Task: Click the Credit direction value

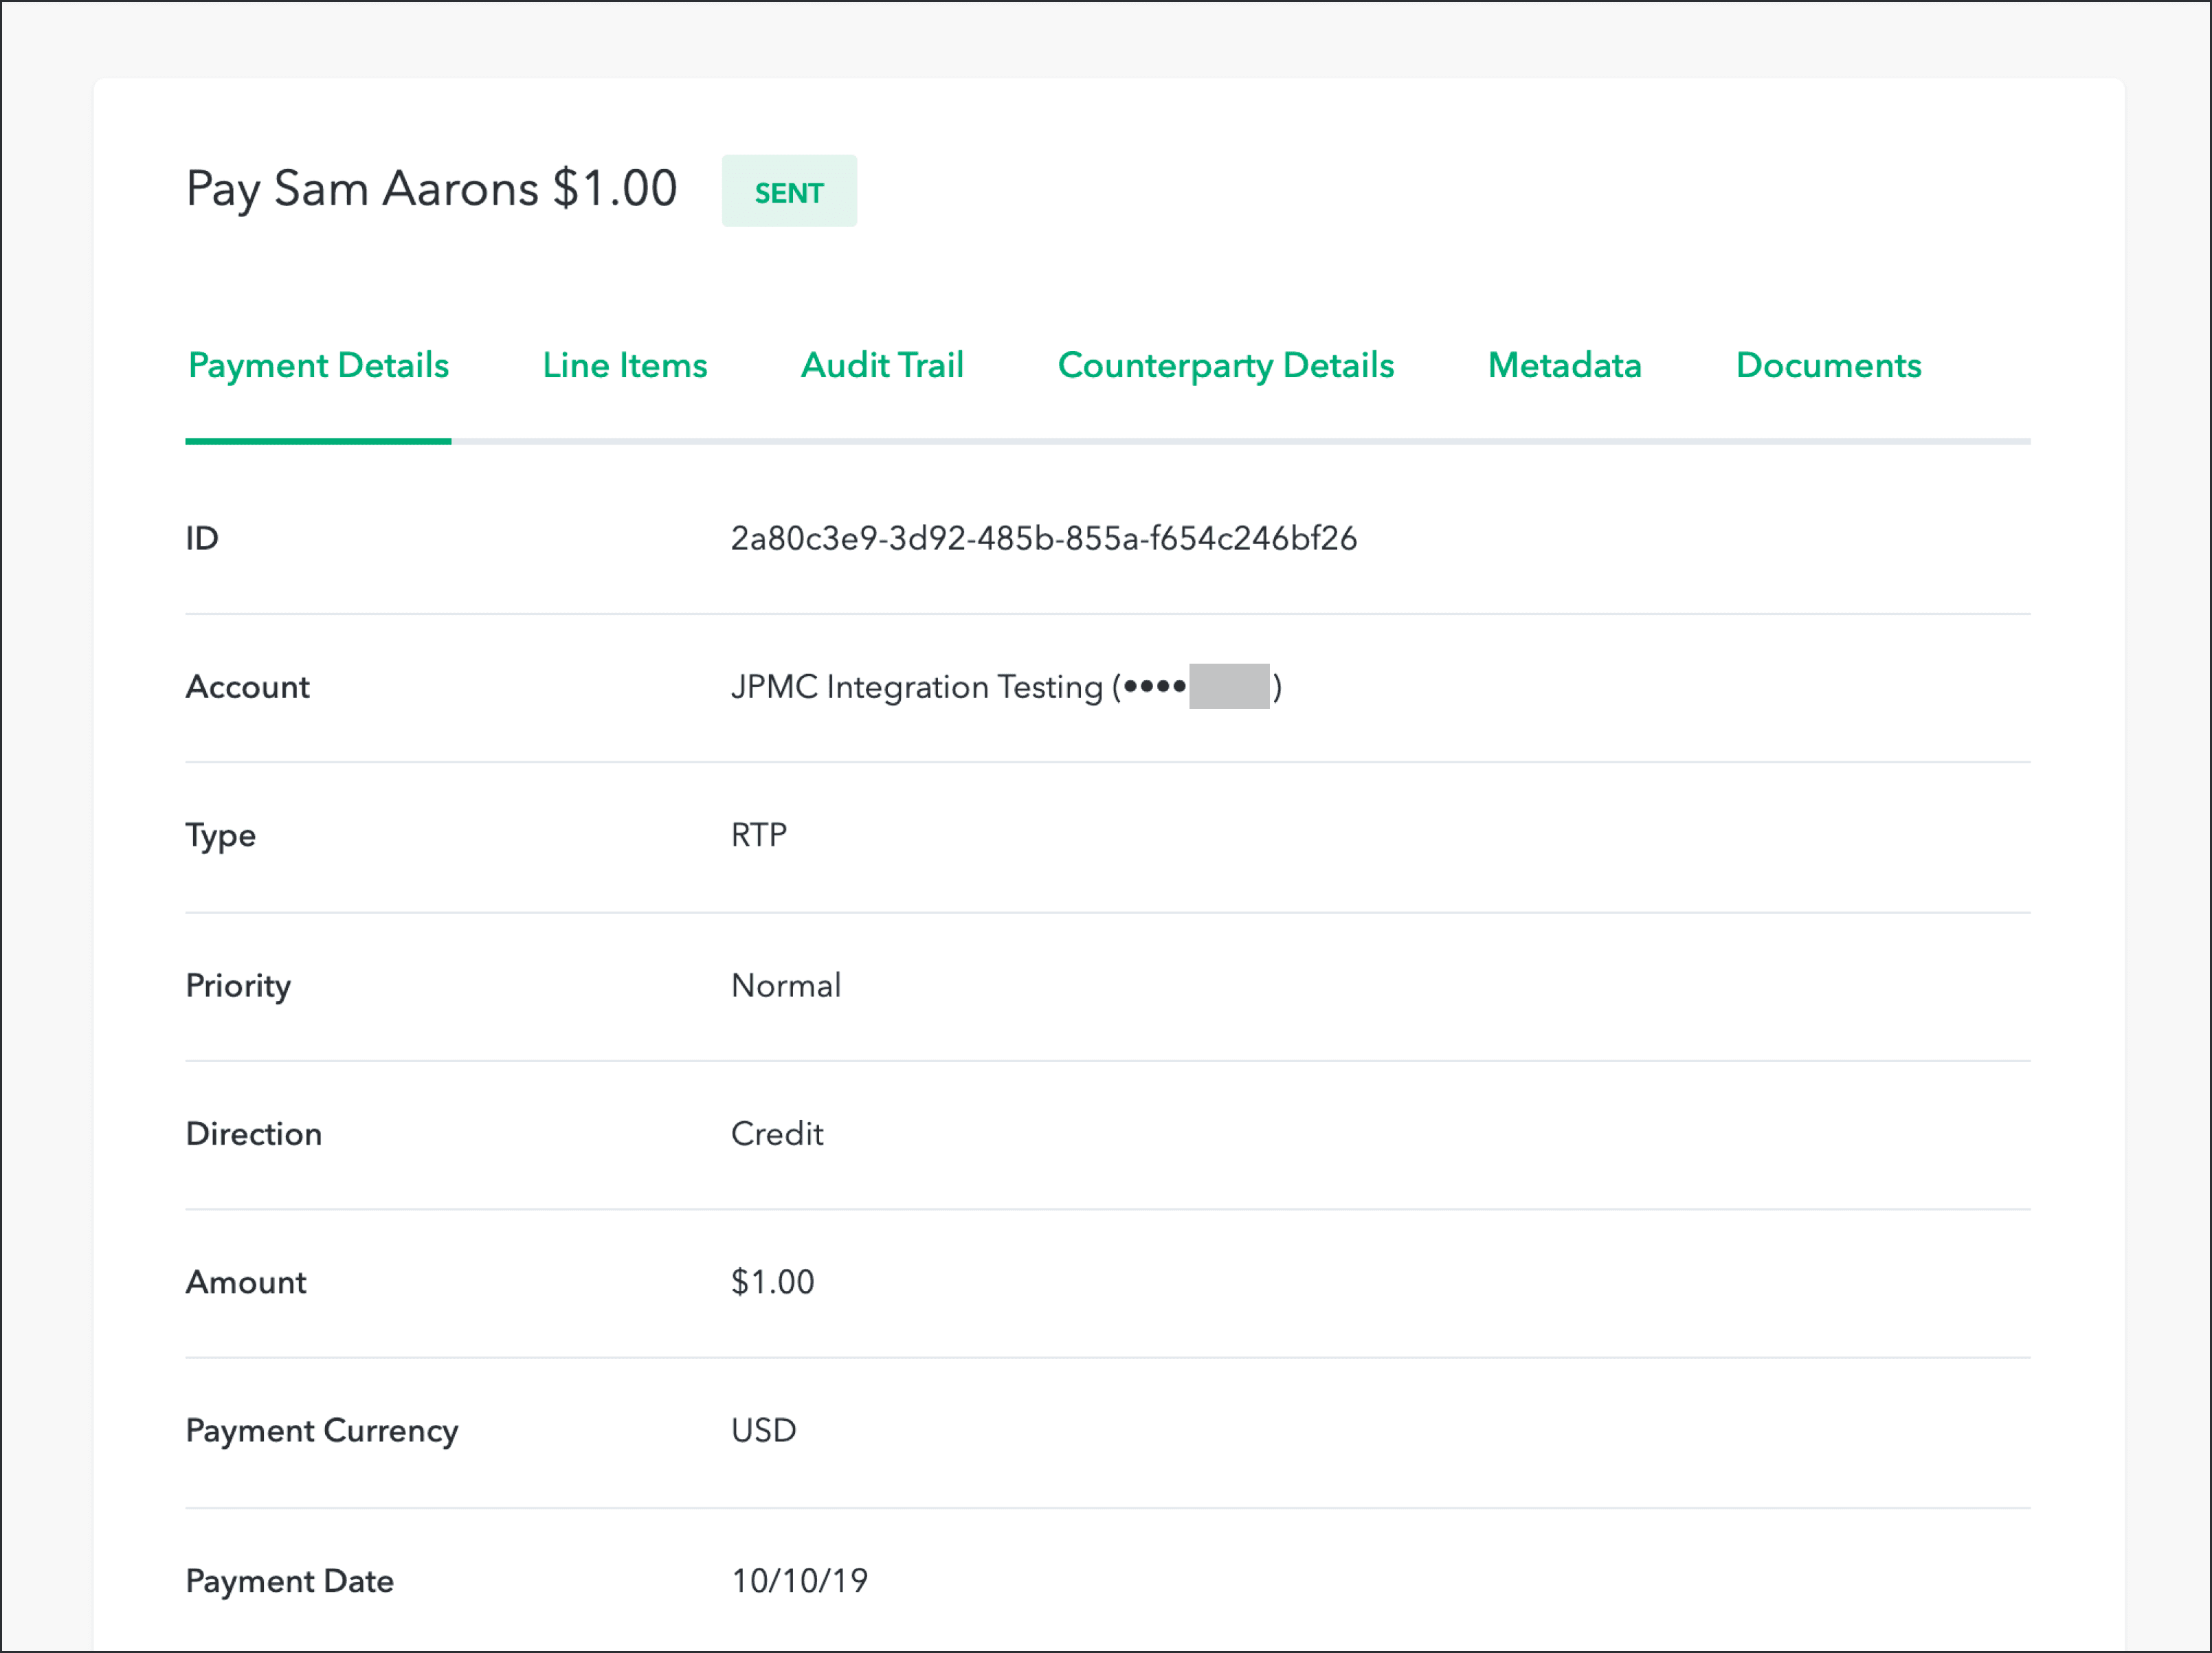Action: point(777,1134)
